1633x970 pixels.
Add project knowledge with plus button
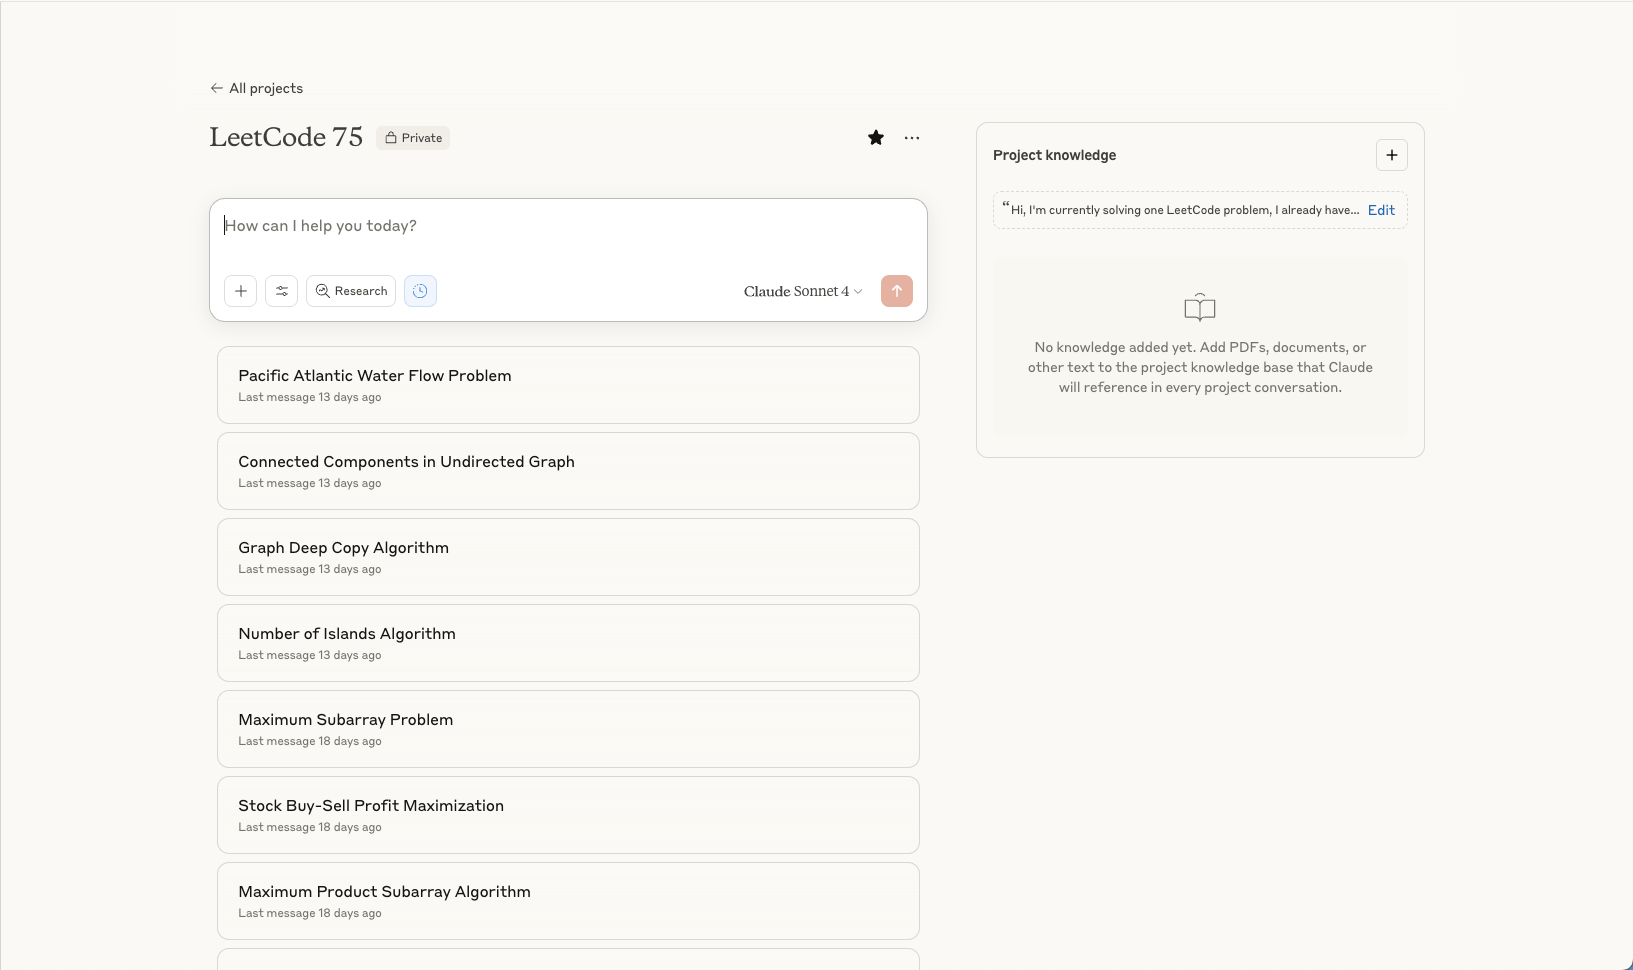coord(1392,155)
